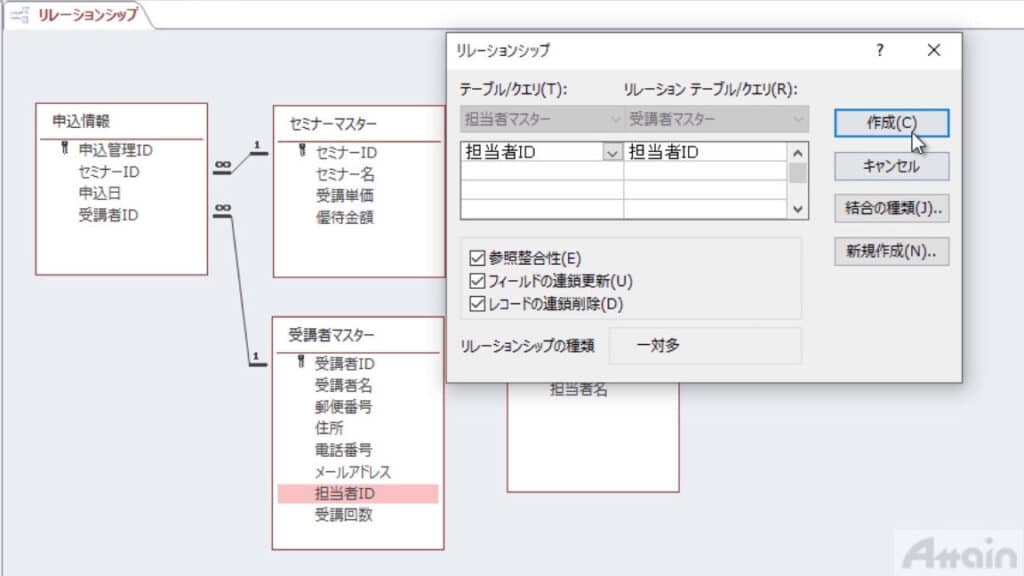The image size is (1024, 576).
Task: Uncheck フィールドの連鎖更新(U) checkbox
Action: point(476,281)
